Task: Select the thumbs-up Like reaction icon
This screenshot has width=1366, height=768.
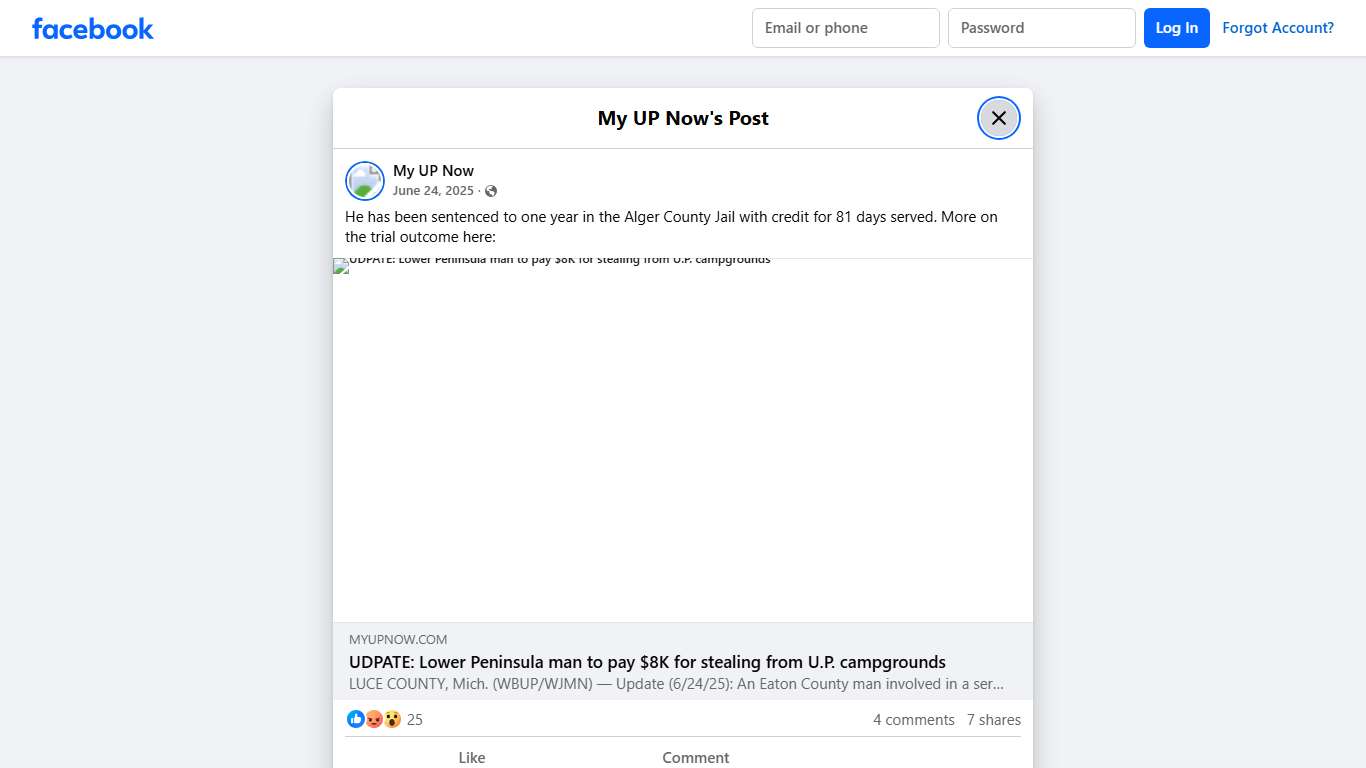Action: click(356, 719)
